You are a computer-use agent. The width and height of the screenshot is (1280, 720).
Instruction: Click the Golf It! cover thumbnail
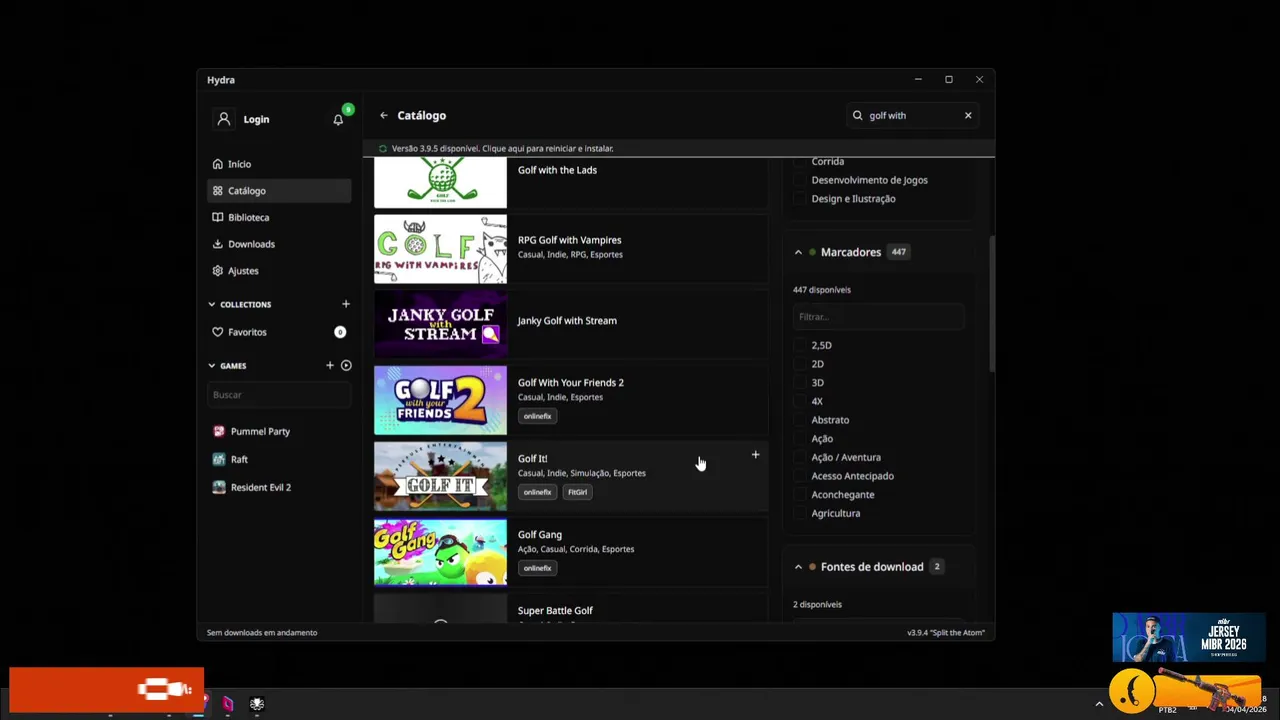click(440, 476)
